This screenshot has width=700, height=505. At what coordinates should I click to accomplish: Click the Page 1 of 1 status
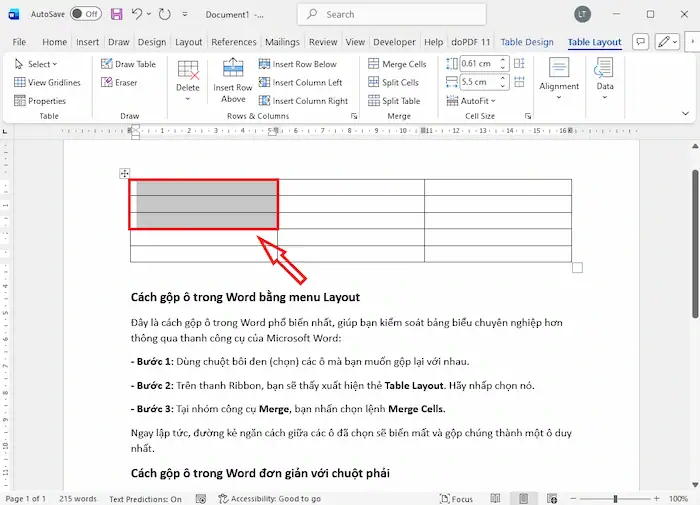[x=25, y=499]
